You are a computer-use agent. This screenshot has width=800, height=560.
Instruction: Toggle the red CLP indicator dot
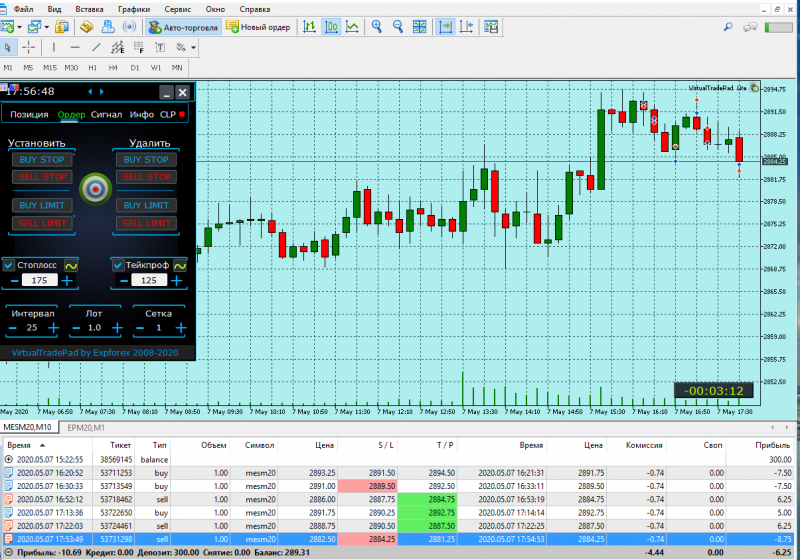tap(182, 114)
